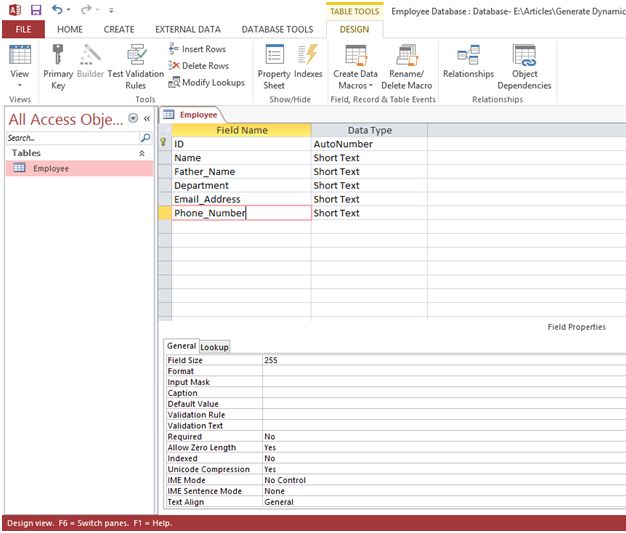This screenshot has width=626, height=533.
Task: Select the Email_Address field cell
Action: (x=242, y=199)
